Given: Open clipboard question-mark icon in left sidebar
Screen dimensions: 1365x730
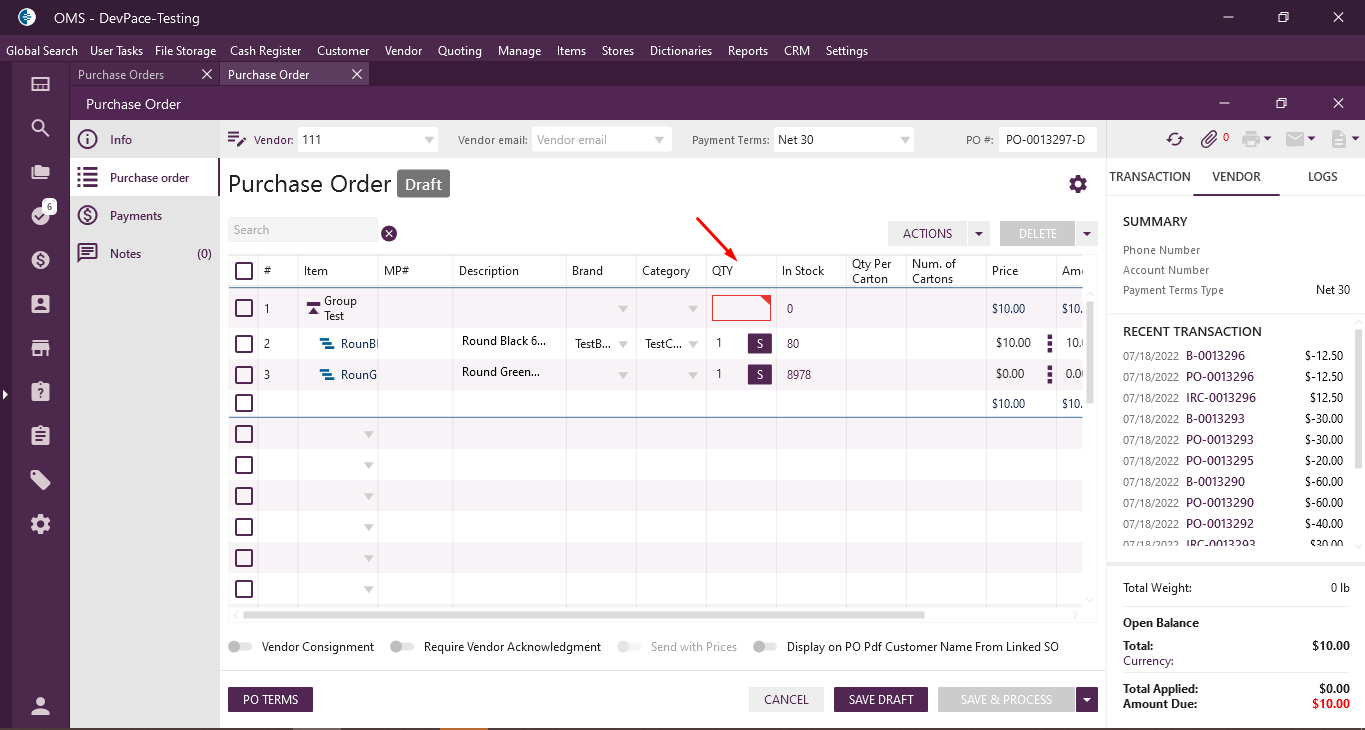Looking at the screenshot, I should point(41,392).
